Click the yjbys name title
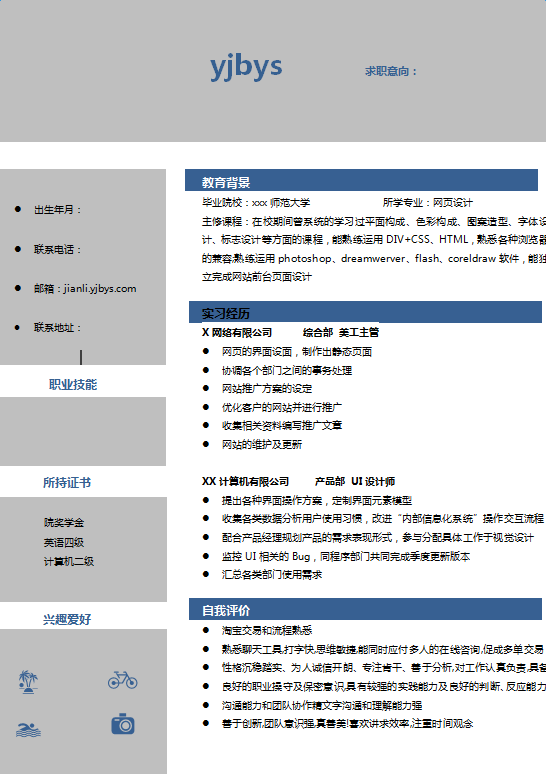Image resolution: width=546 pixels, height=774 pixels. [246, 67]
